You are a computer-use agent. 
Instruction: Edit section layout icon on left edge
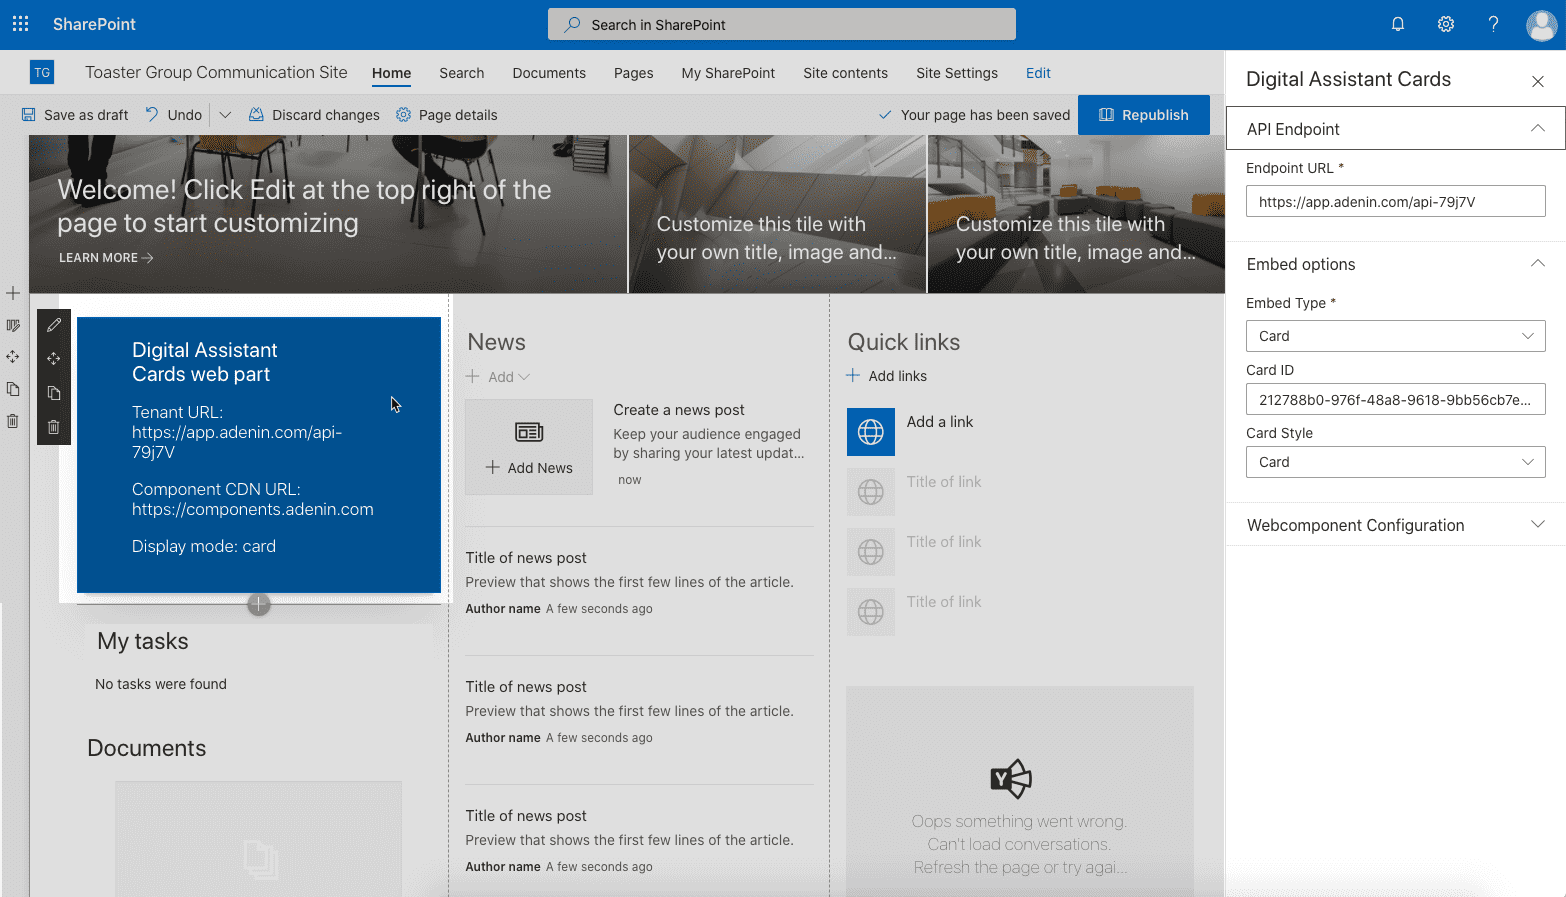(13, 325)
